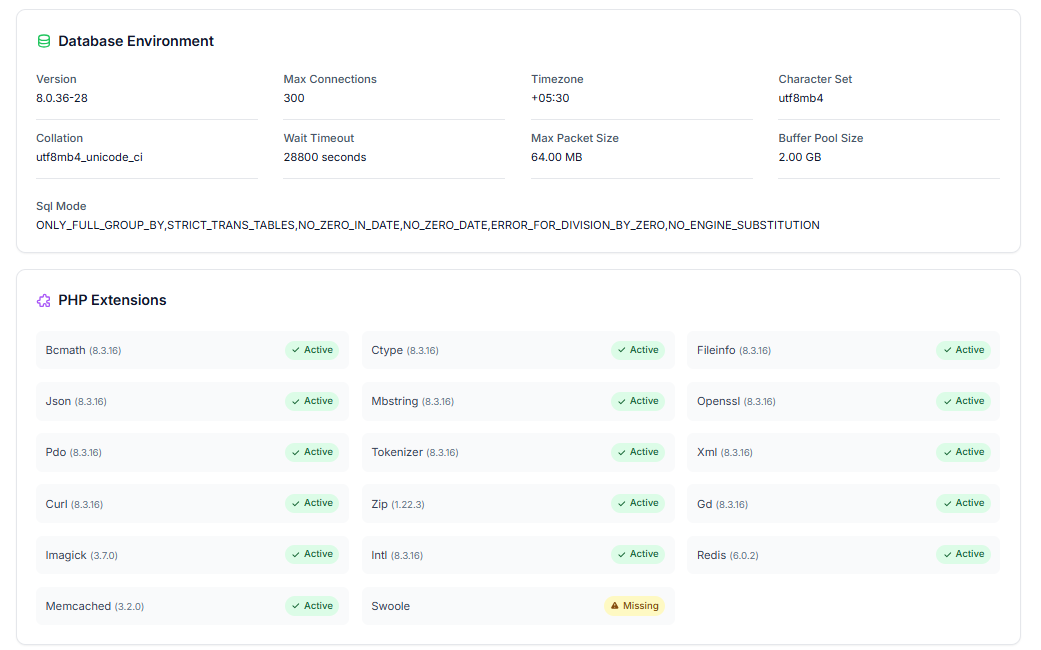The height and width of the screenshot is (650, 1041).
Task: Select the PHP Extensions heading
Action: coord(112,300)
